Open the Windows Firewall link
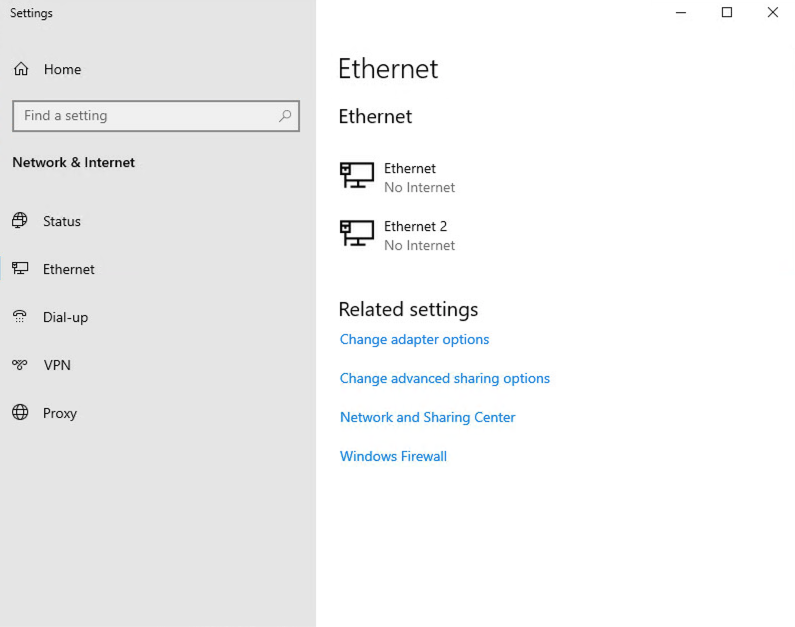The width and height of the screenshot is (795, 627). (393, 456)
